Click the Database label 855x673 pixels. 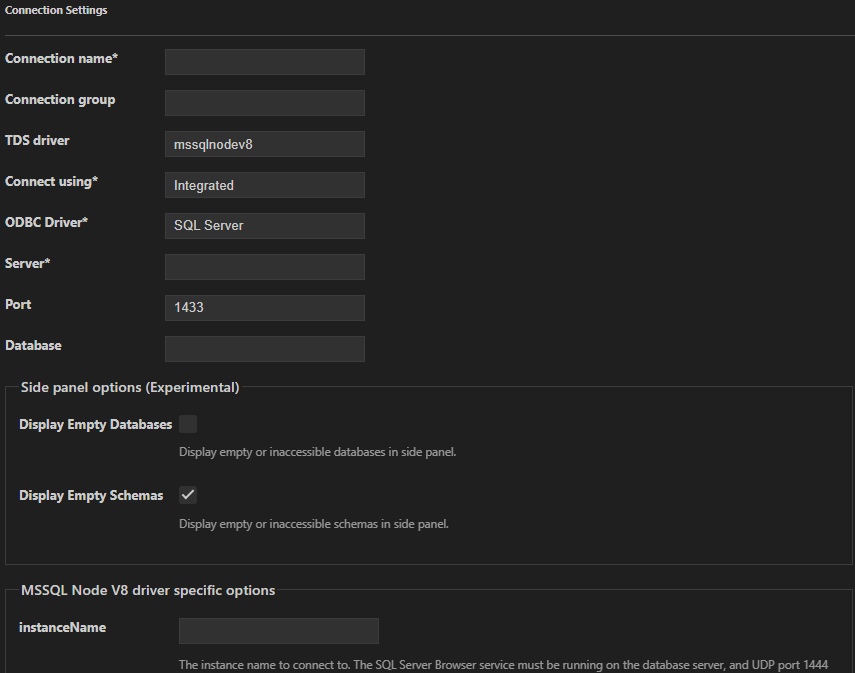pyautogui.click(x=33, y=345)
